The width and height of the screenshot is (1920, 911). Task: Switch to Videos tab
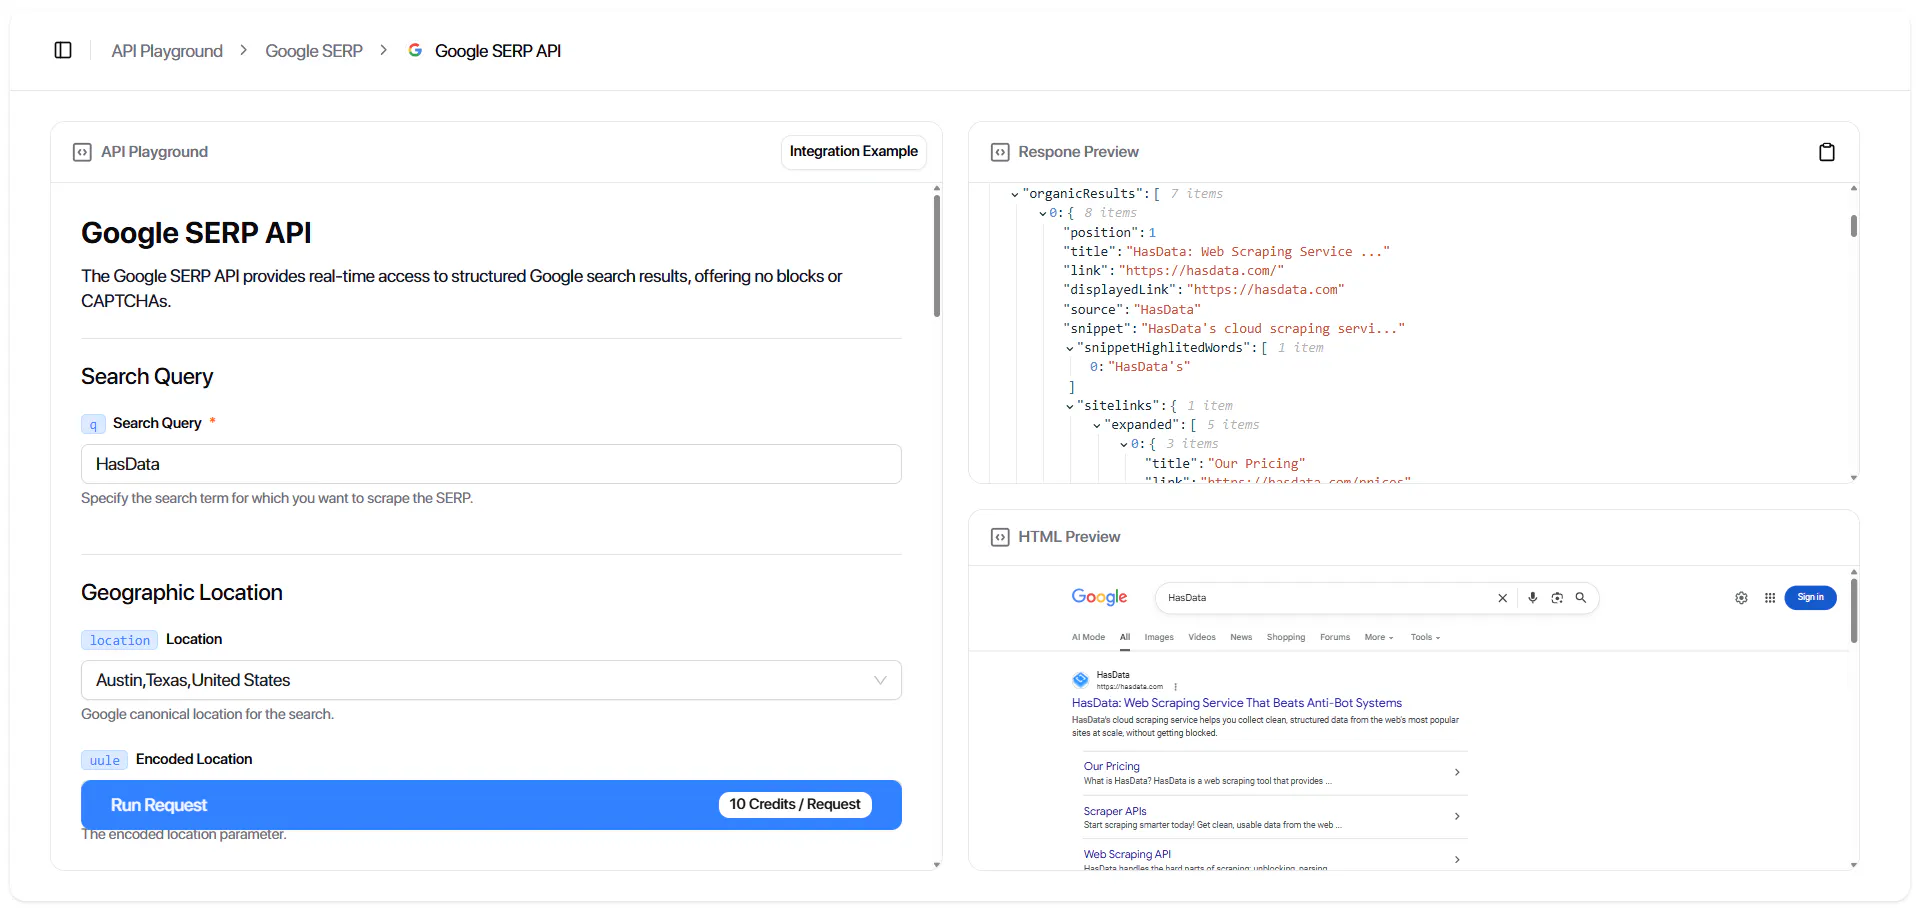(x=1202, y=637)
